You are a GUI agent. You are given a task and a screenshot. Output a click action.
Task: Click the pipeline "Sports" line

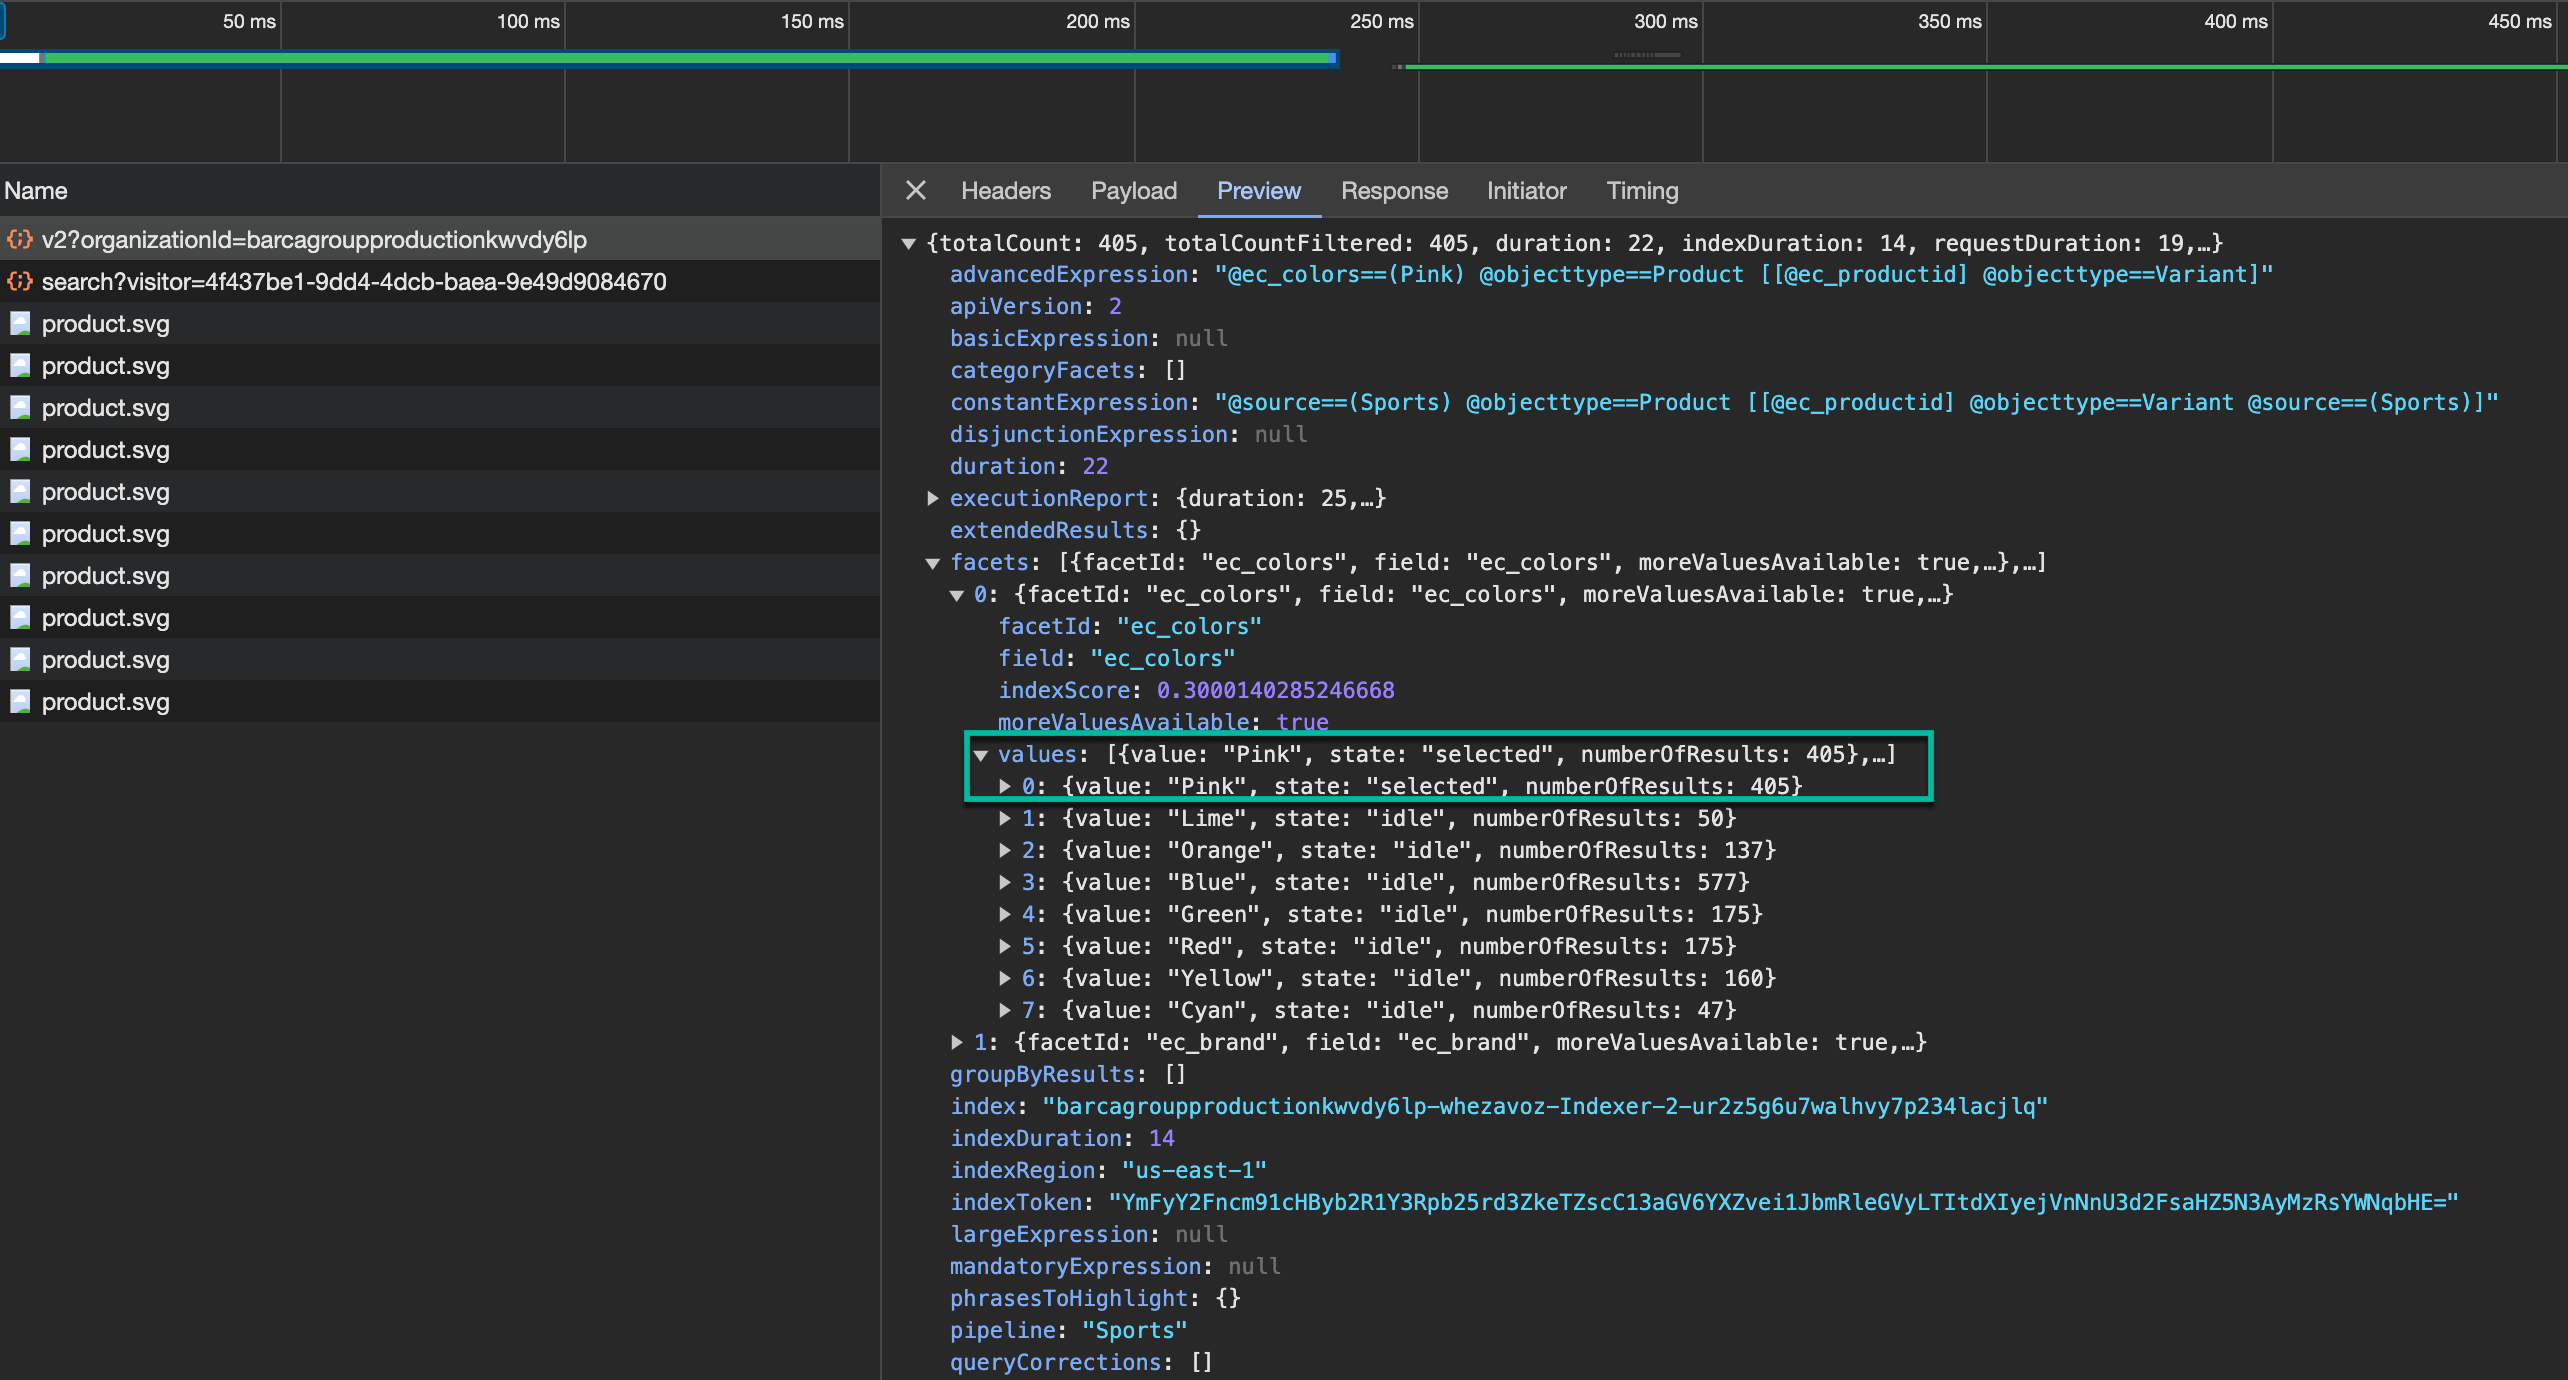point(1068,1330)
